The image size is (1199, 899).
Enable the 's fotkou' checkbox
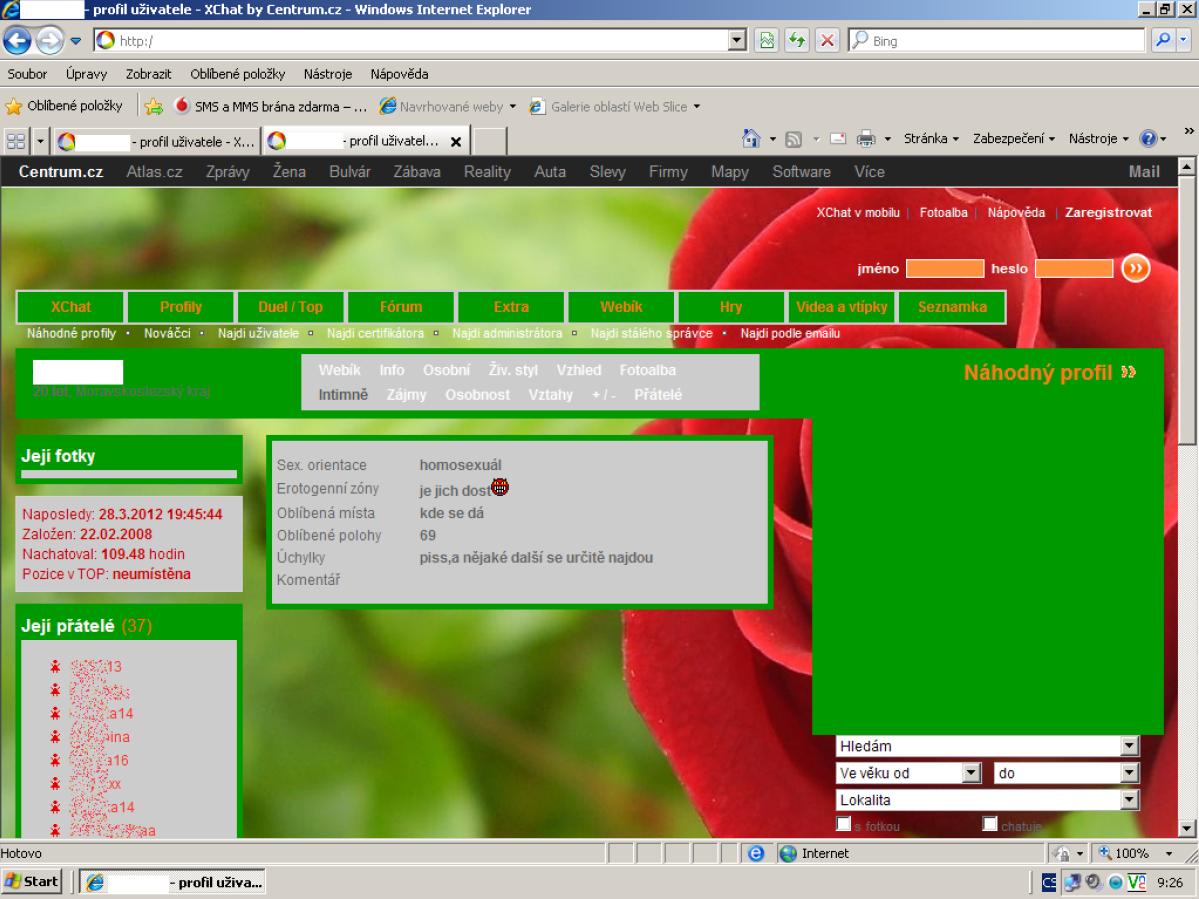844,824
